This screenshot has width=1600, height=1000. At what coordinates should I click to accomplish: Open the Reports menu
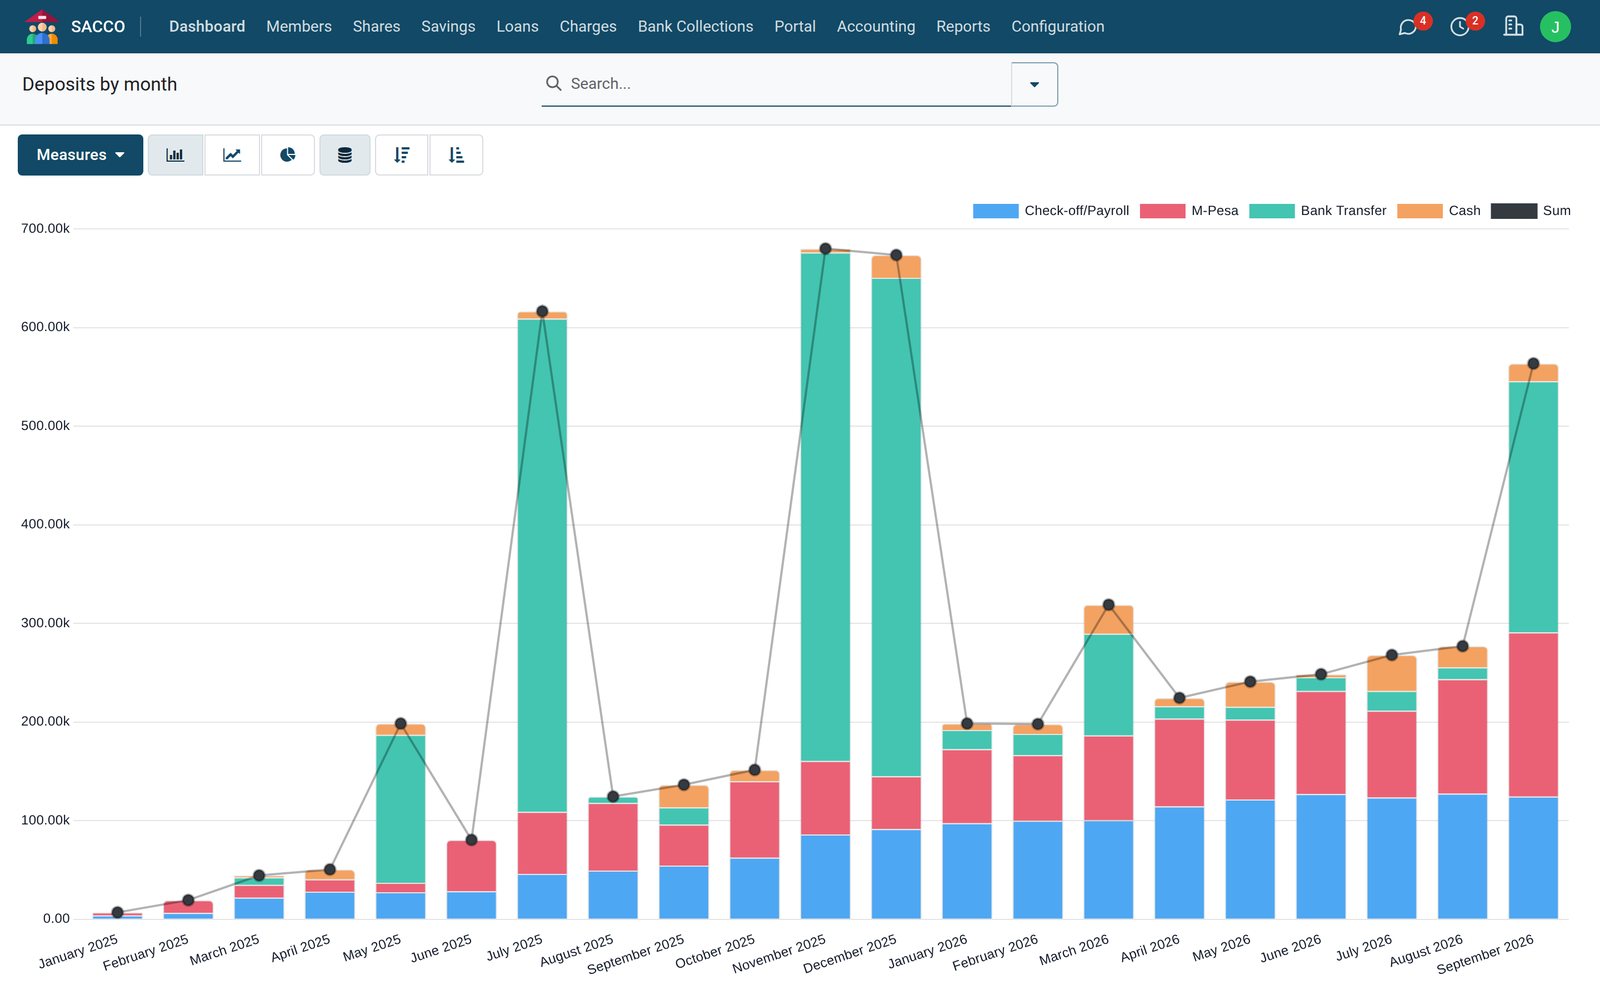point(963,27)
